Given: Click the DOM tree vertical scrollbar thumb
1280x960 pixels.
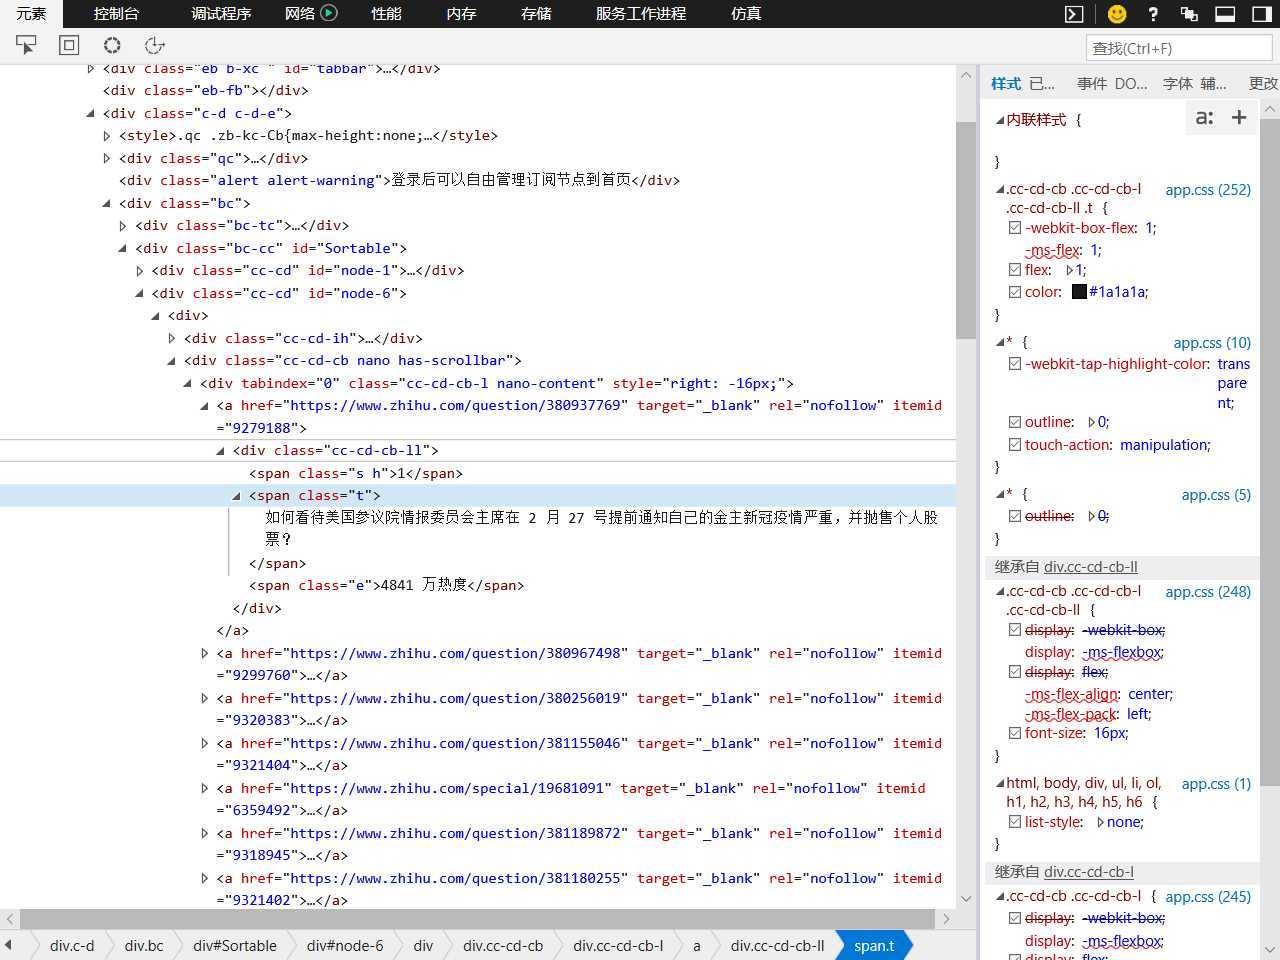Looking at the screenshot, I should pos(966,230).
